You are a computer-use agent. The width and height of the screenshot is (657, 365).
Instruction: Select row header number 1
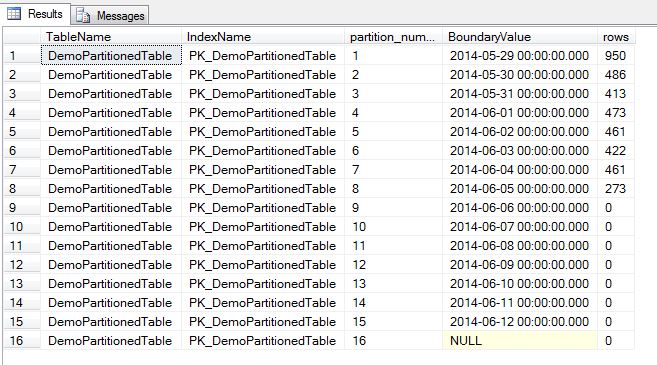point(22,56)
